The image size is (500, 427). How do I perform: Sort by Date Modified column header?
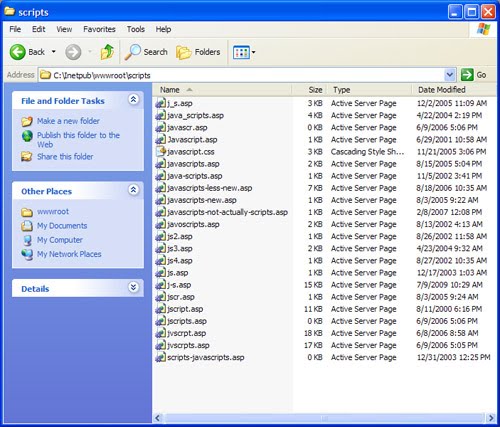pos(454,90)
